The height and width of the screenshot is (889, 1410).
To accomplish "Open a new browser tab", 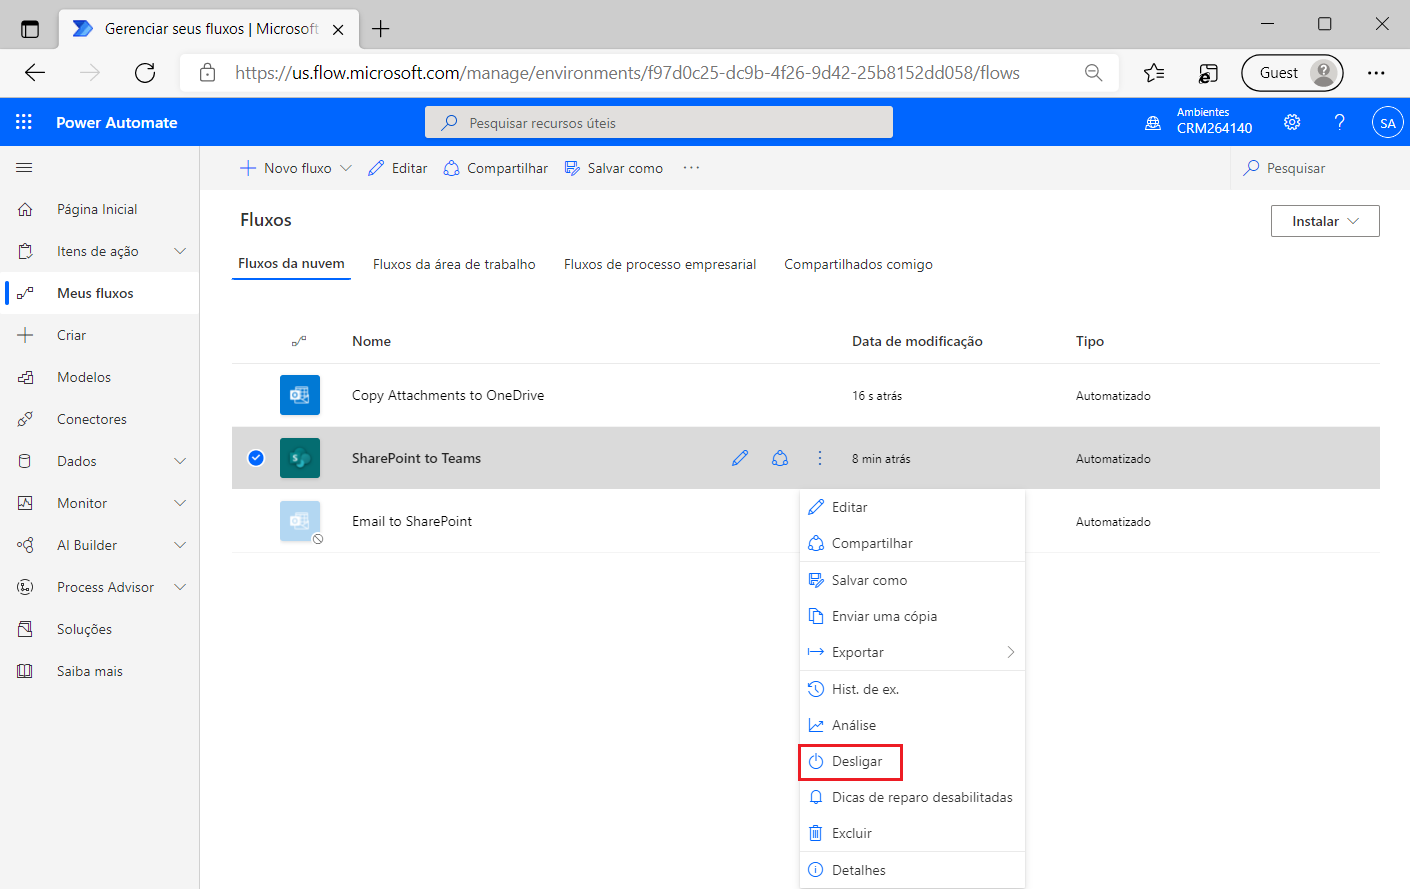I will pos(380,29).
